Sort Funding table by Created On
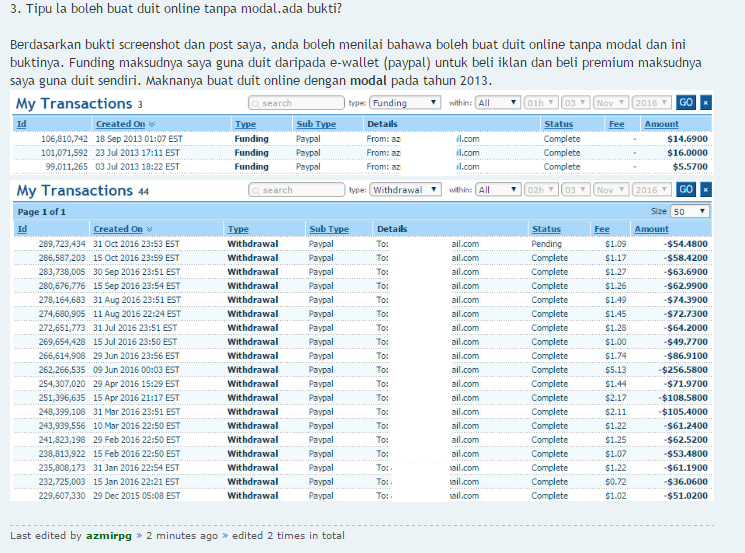The width and height of the screenshot is (745, 553). pos(120,124)
